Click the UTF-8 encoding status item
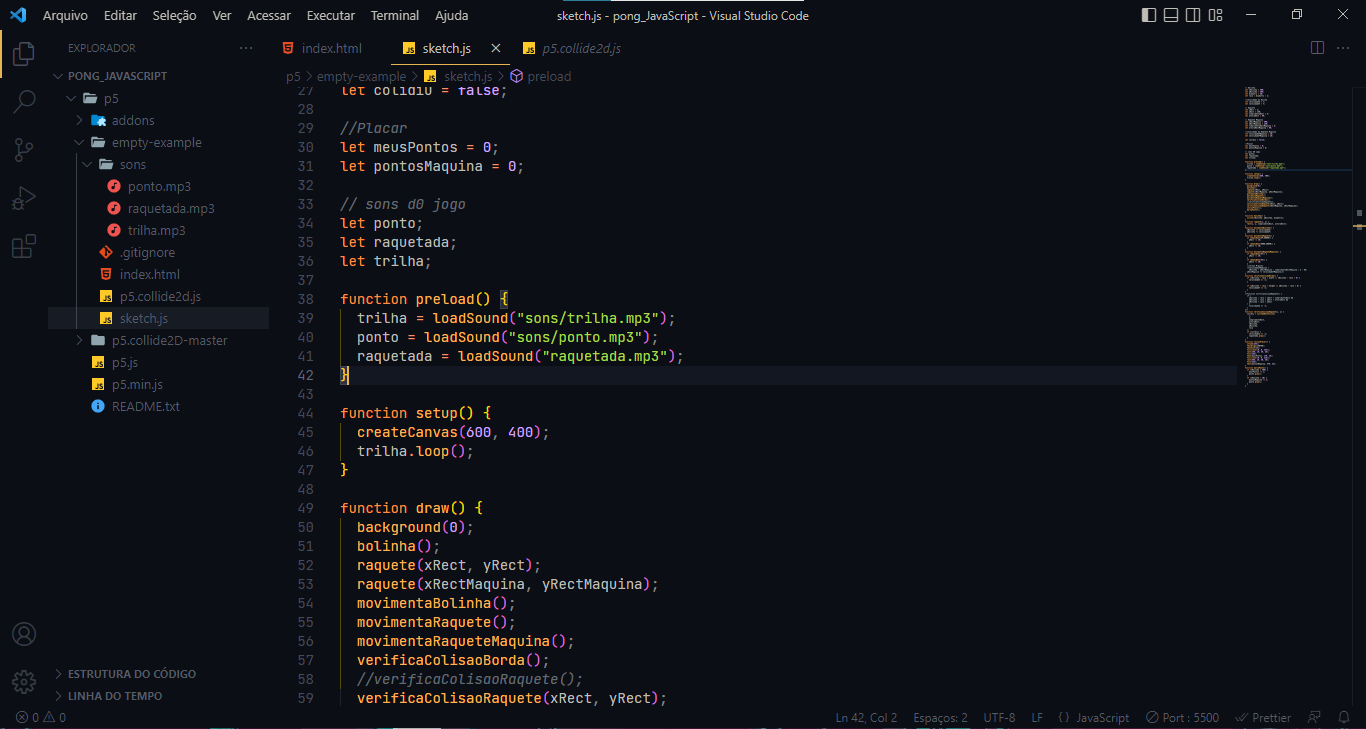1366x729 pixels. click(999, 717)
